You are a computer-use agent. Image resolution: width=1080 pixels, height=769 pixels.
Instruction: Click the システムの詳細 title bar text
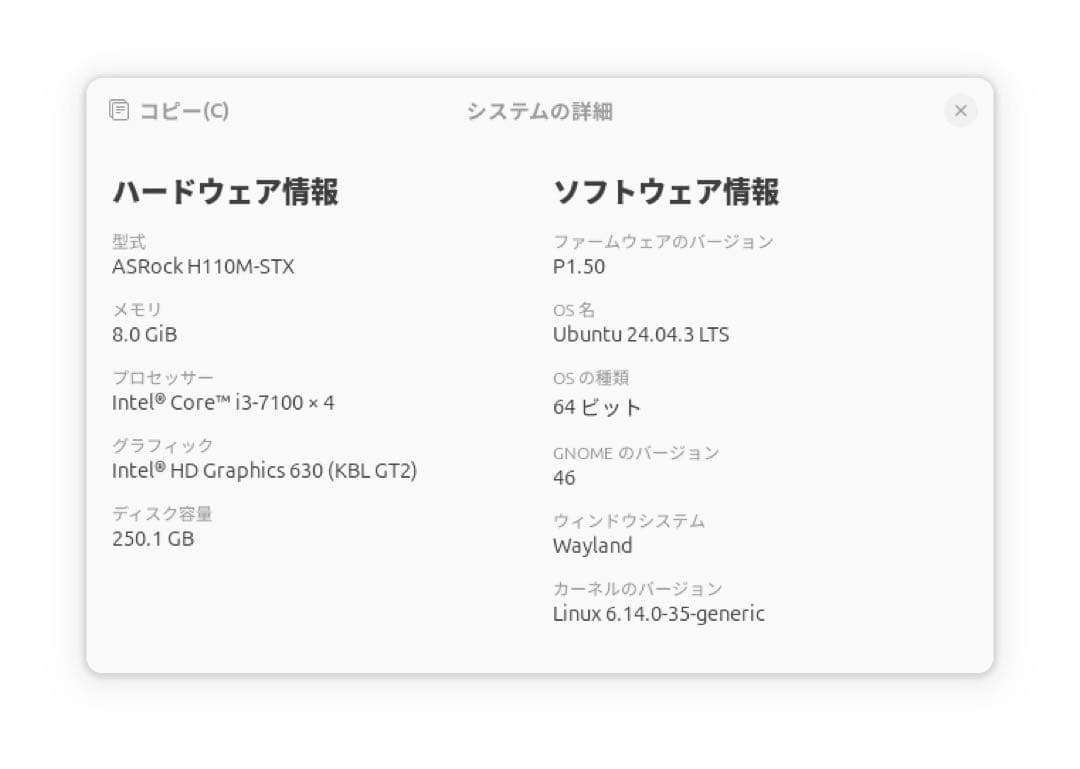(540, 113)
